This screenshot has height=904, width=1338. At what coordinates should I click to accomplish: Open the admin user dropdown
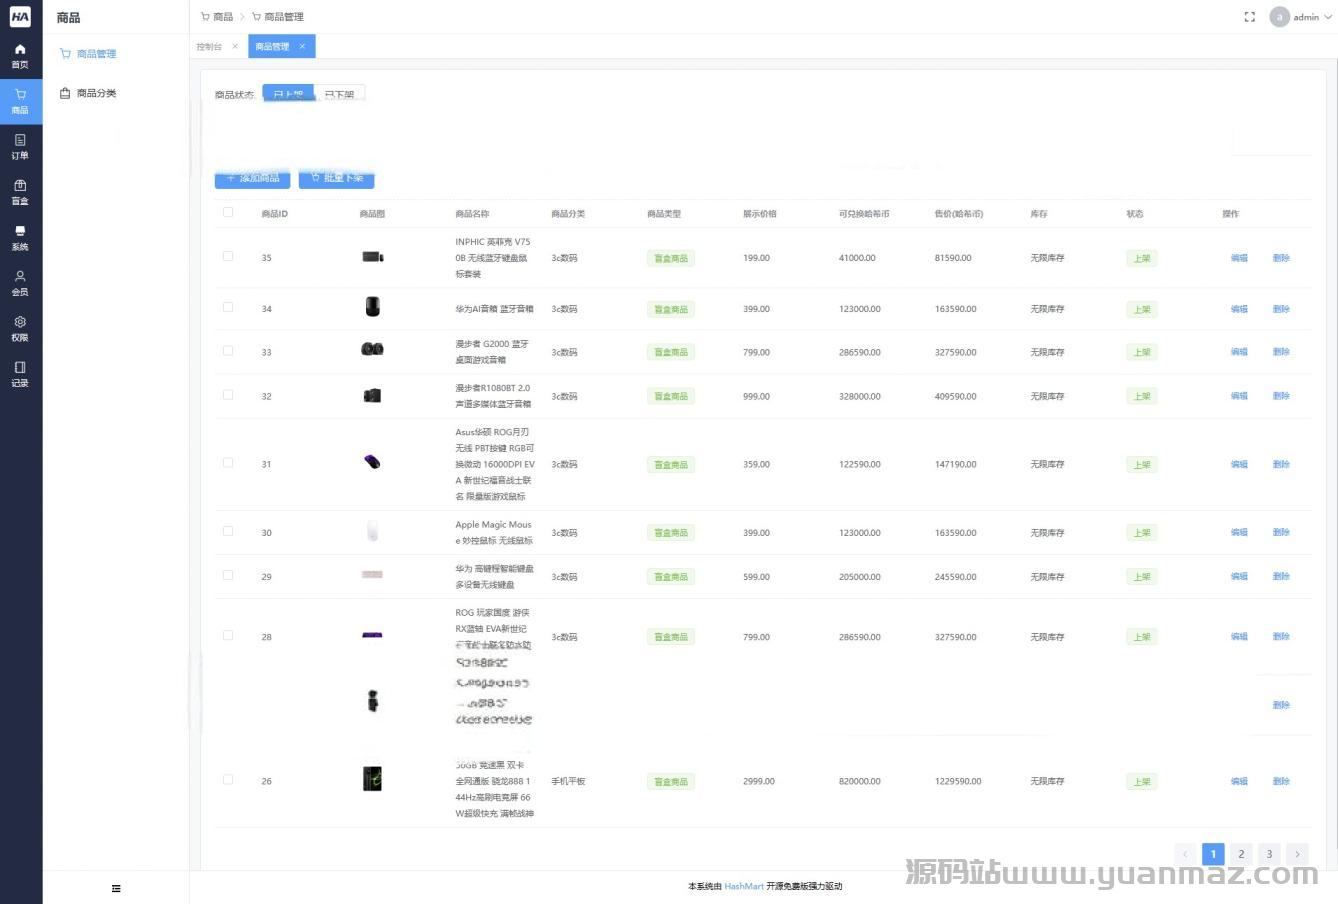tap(1301, 17)
